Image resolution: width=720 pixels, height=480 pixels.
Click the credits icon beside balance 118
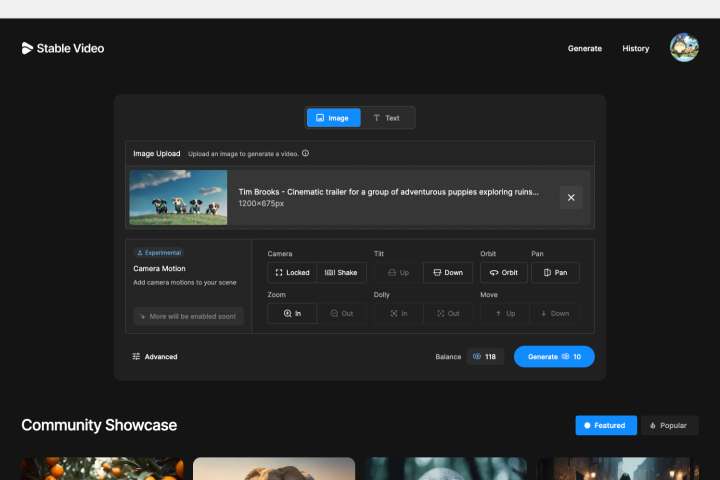click(477, 356)
